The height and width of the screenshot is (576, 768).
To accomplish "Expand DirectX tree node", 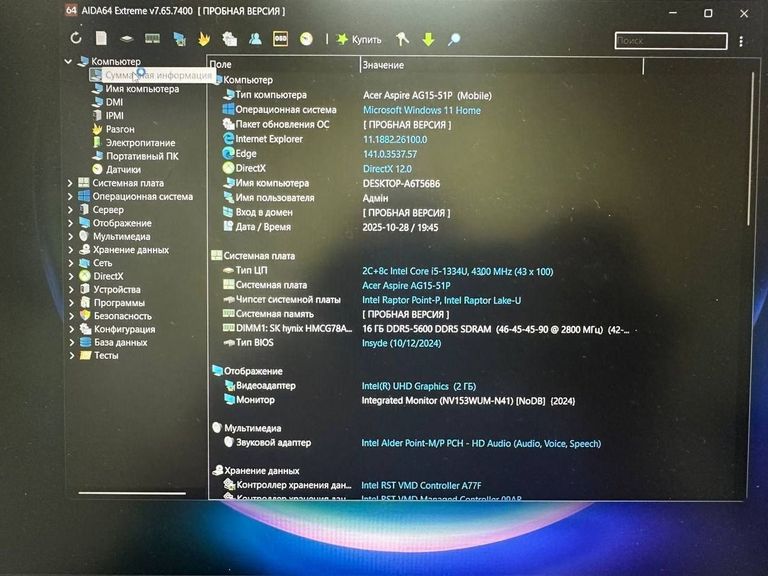I will [71, 276].
